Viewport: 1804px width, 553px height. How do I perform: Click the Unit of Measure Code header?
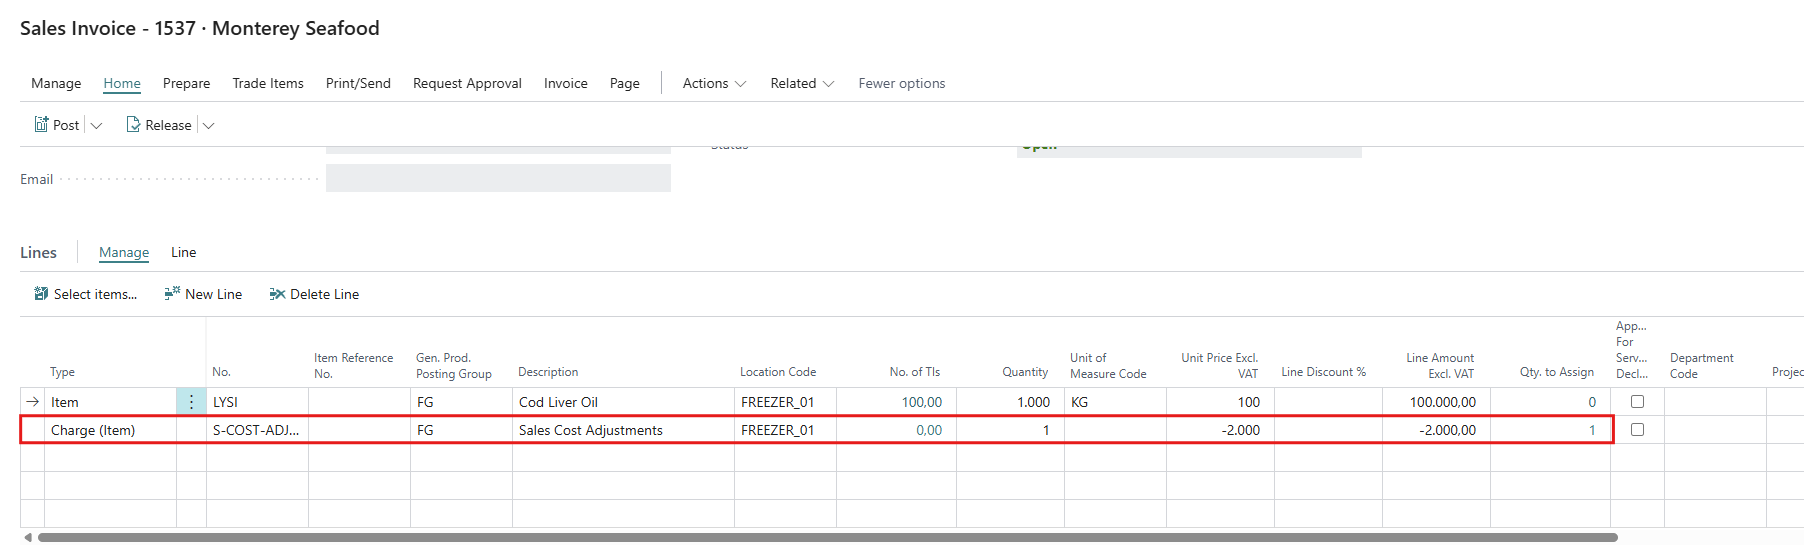click(x=1108, y=365)
